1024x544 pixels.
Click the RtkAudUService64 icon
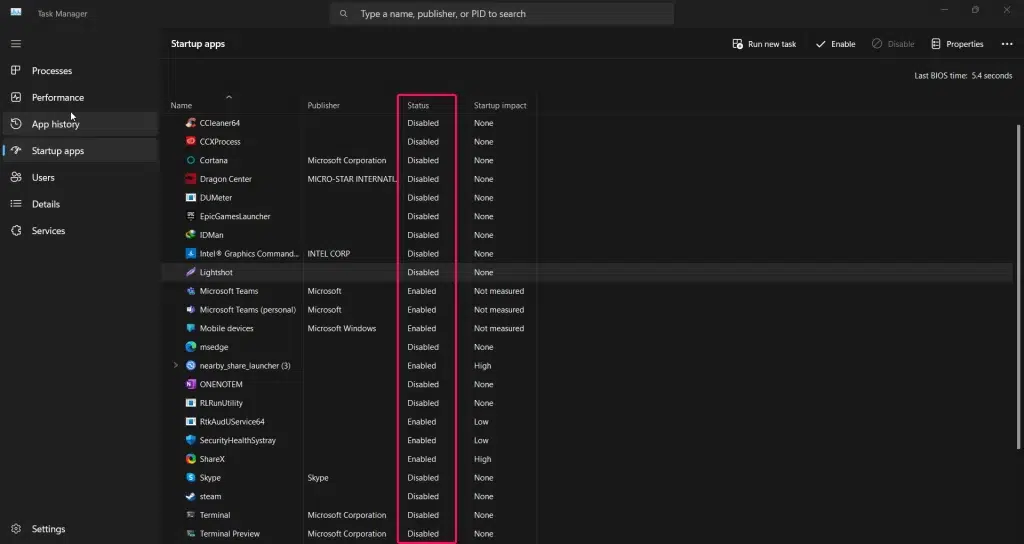[x=191, y=421]
